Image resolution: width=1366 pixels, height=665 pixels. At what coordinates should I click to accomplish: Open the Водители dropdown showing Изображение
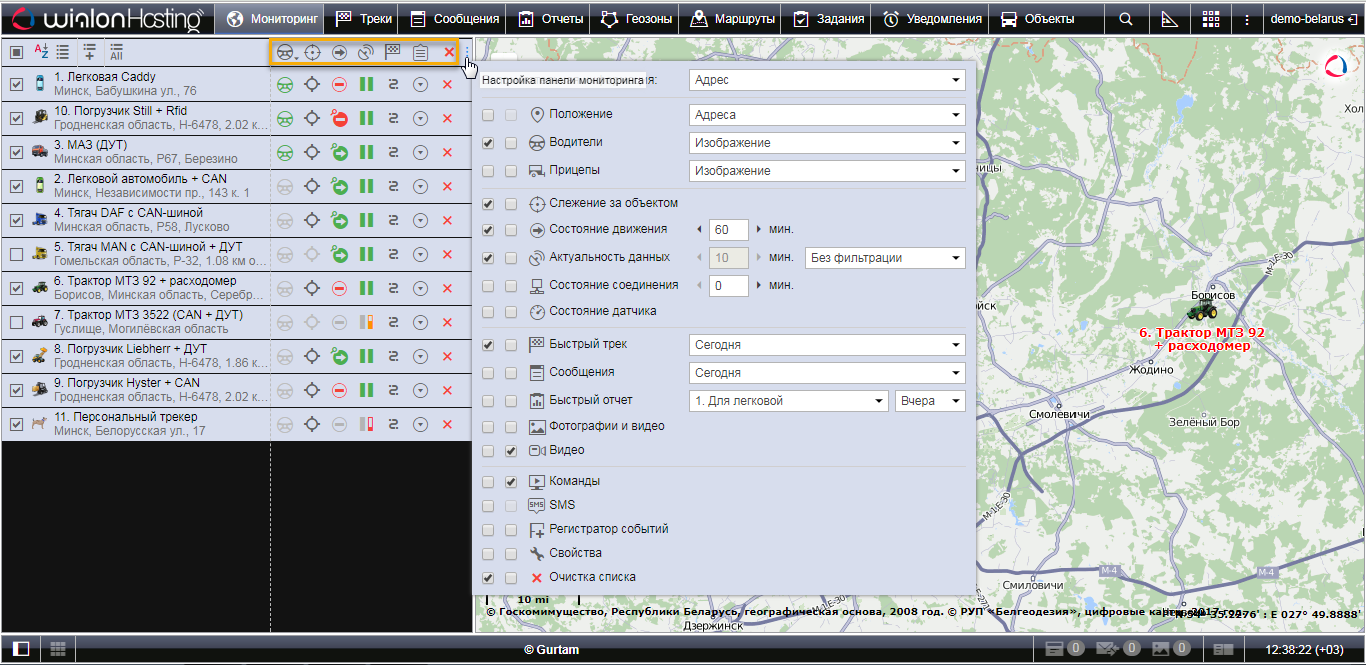(x=827, y=143)
